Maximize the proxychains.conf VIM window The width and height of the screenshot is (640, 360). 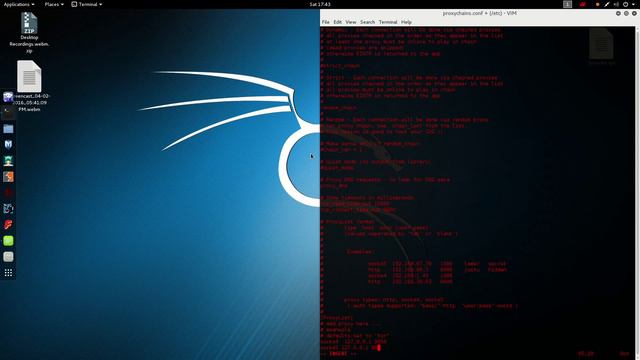(x=626, y=13)
